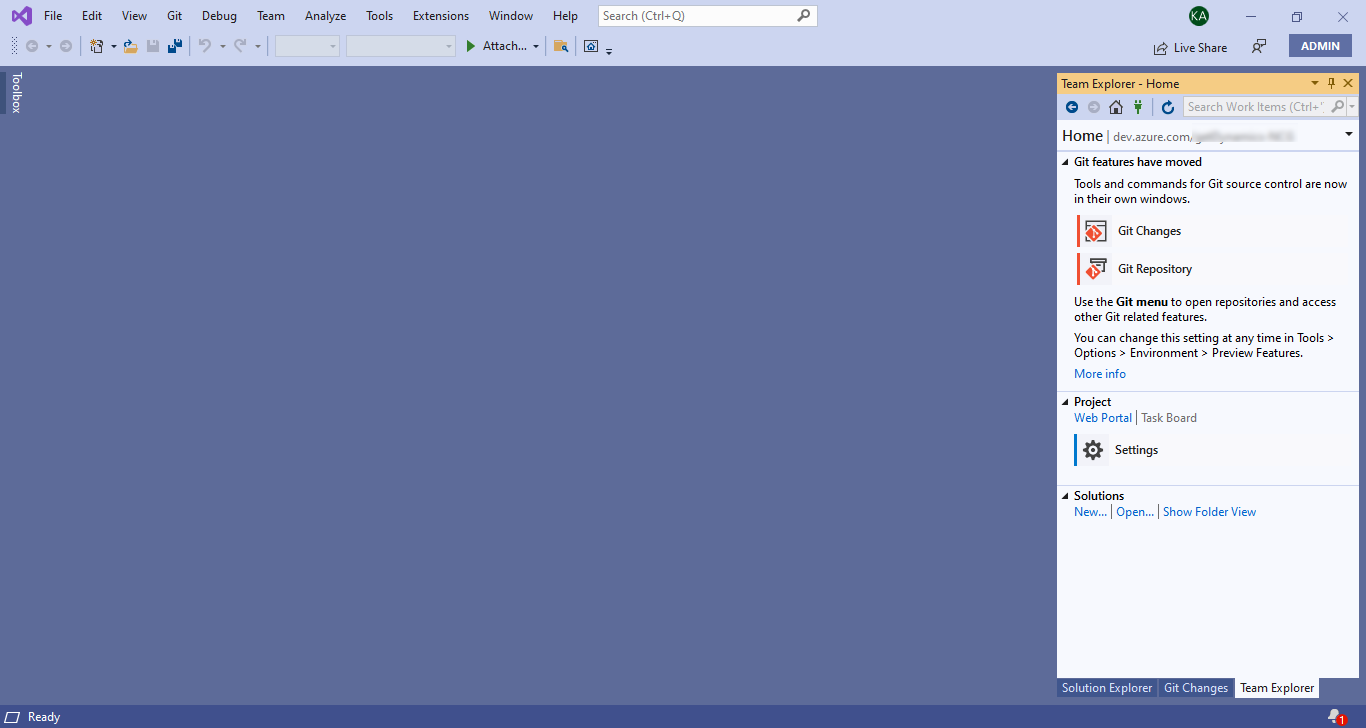
Task: Click the Task Board link
Action: (1169, 418)
